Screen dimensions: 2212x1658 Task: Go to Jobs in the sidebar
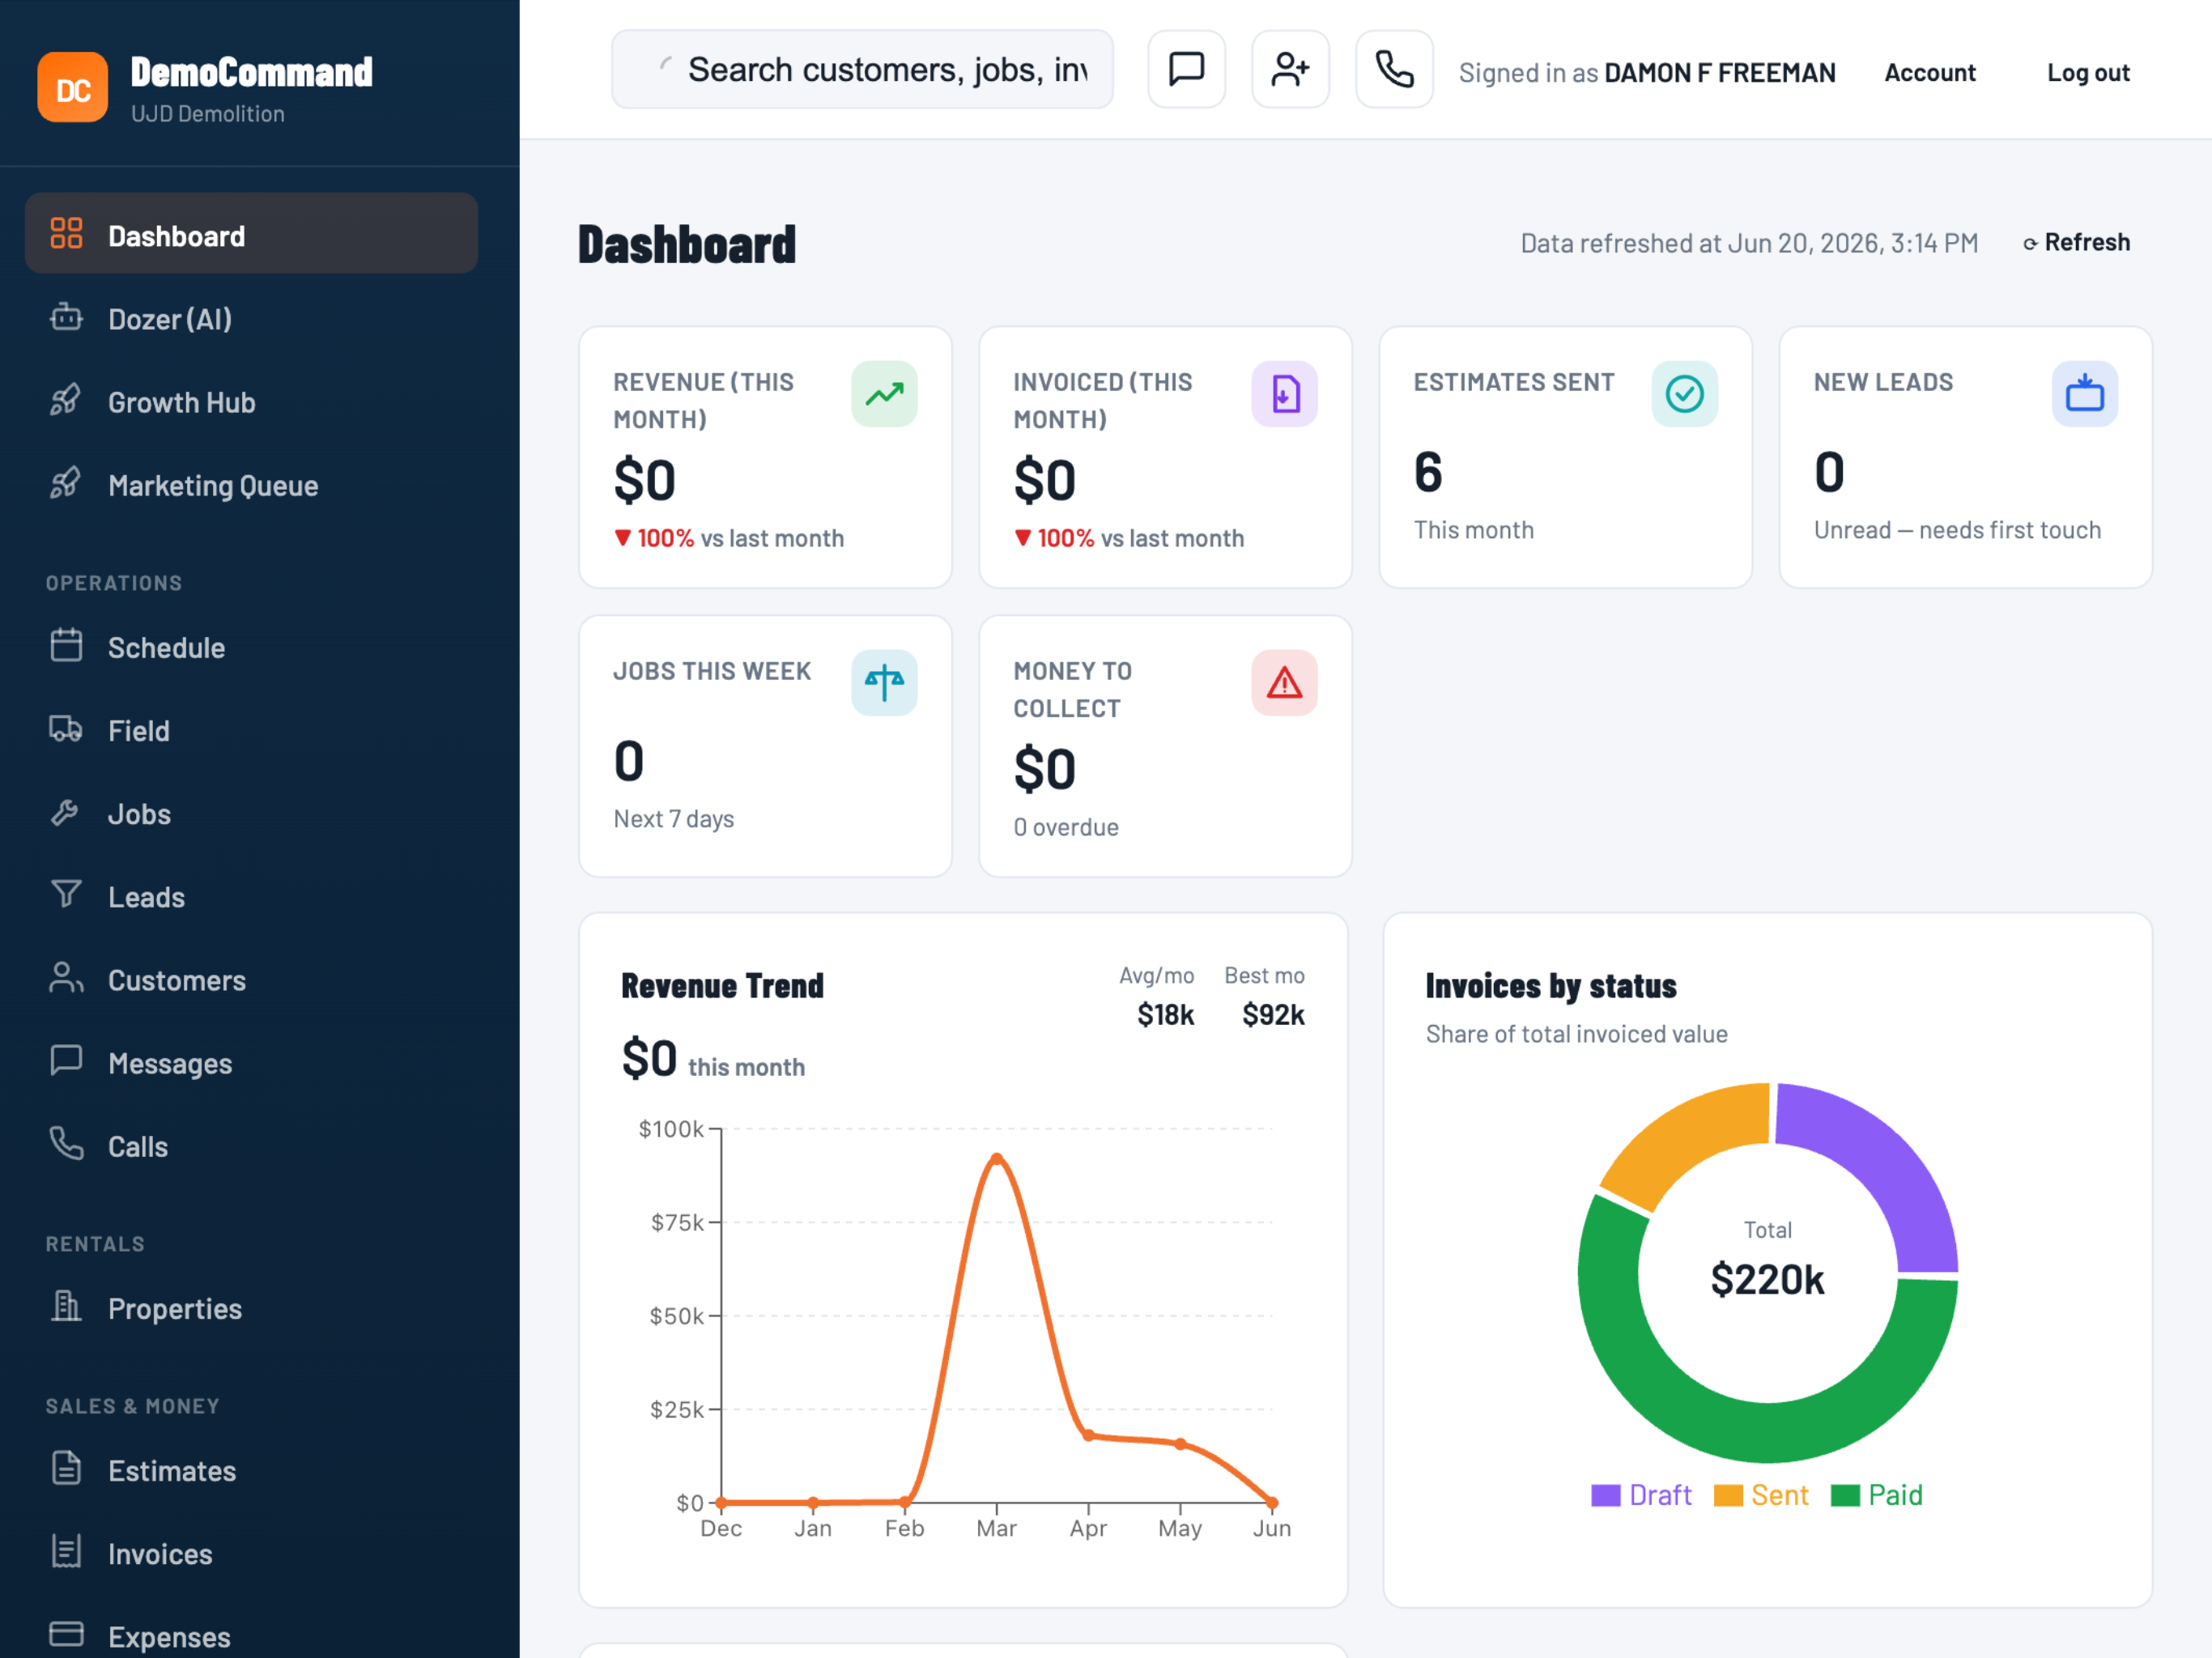(x=251, y=814)
